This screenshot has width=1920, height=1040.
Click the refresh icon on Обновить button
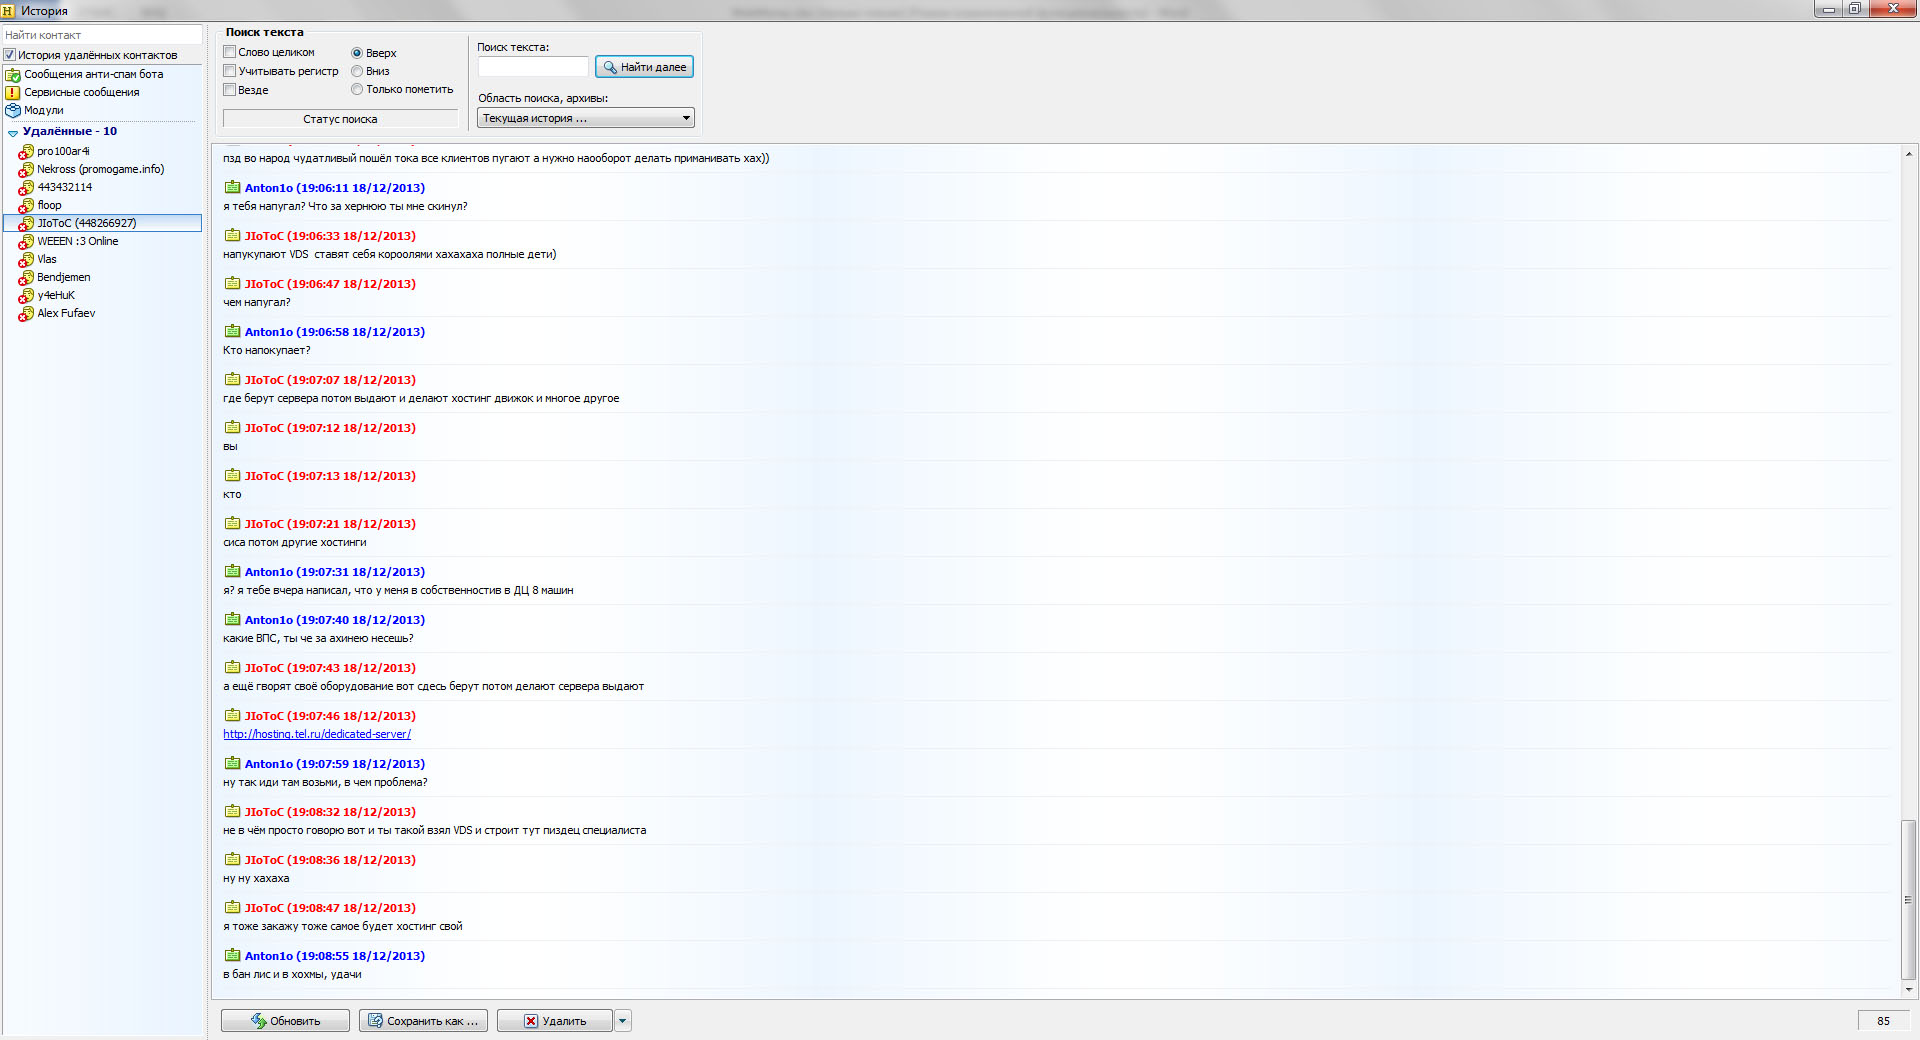[259, 1021]
